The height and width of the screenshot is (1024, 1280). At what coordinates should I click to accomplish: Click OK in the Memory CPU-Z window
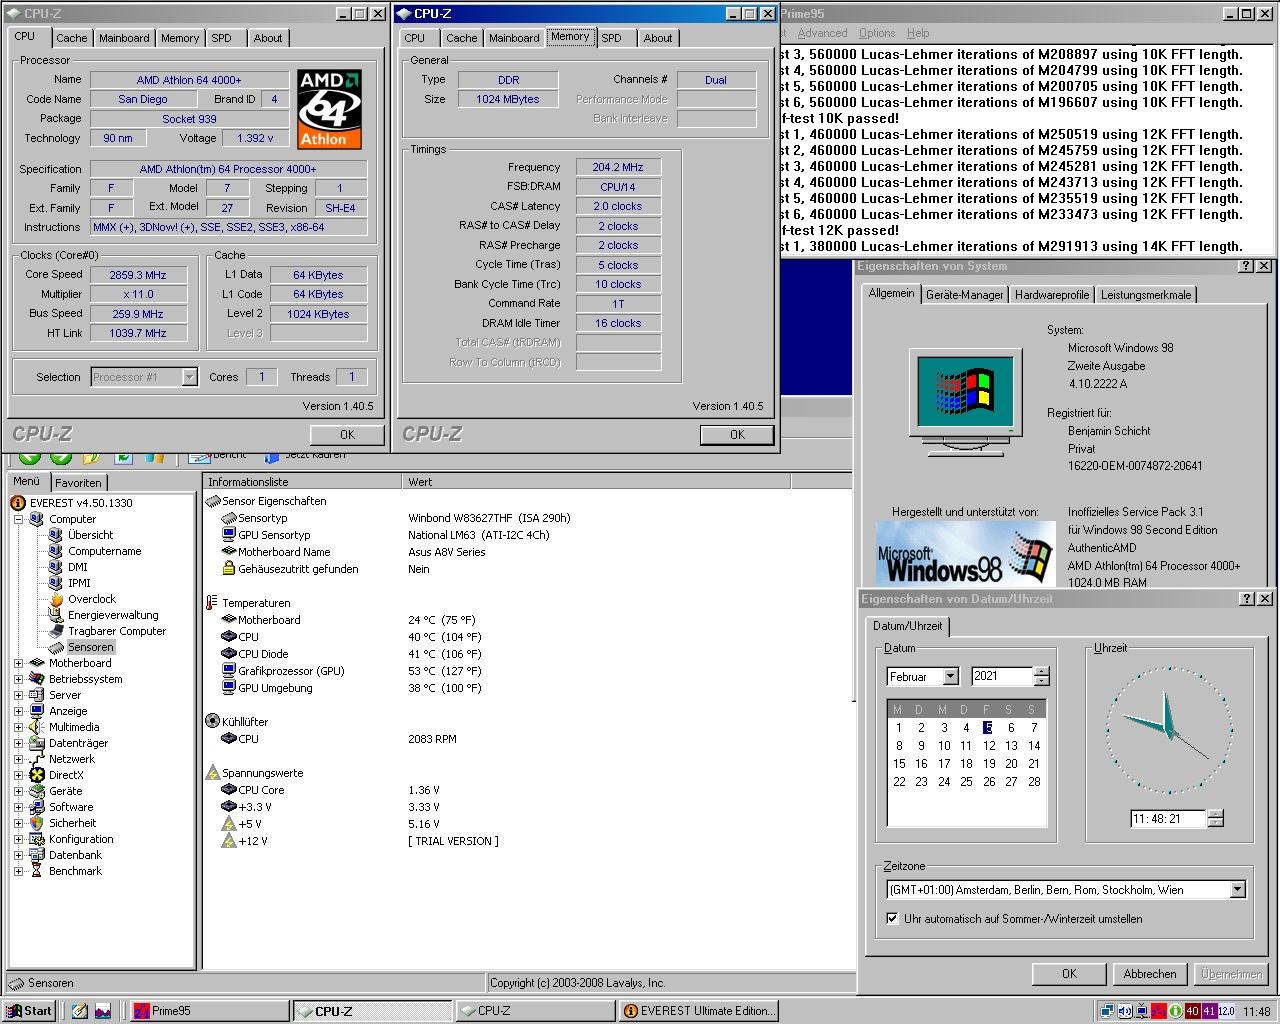(737, 435)
